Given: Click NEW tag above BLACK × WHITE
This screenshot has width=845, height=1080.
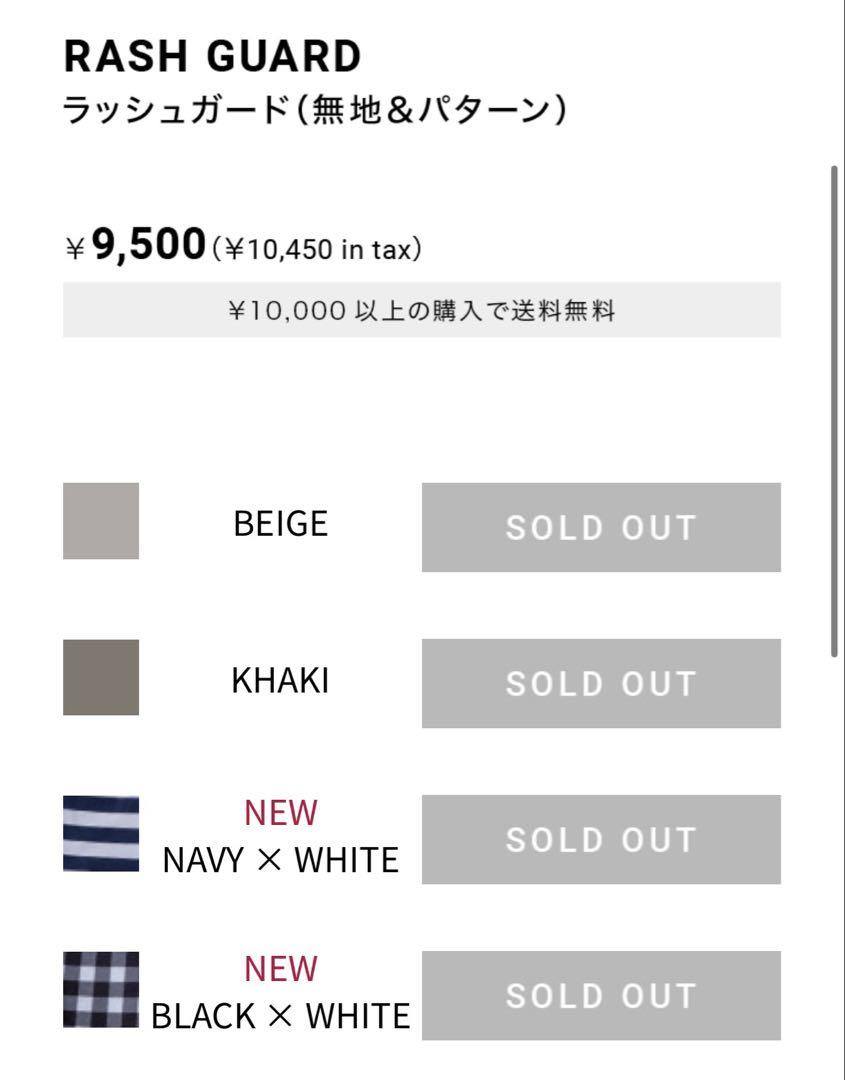Looking at the screenshot, I should (281, 969).
